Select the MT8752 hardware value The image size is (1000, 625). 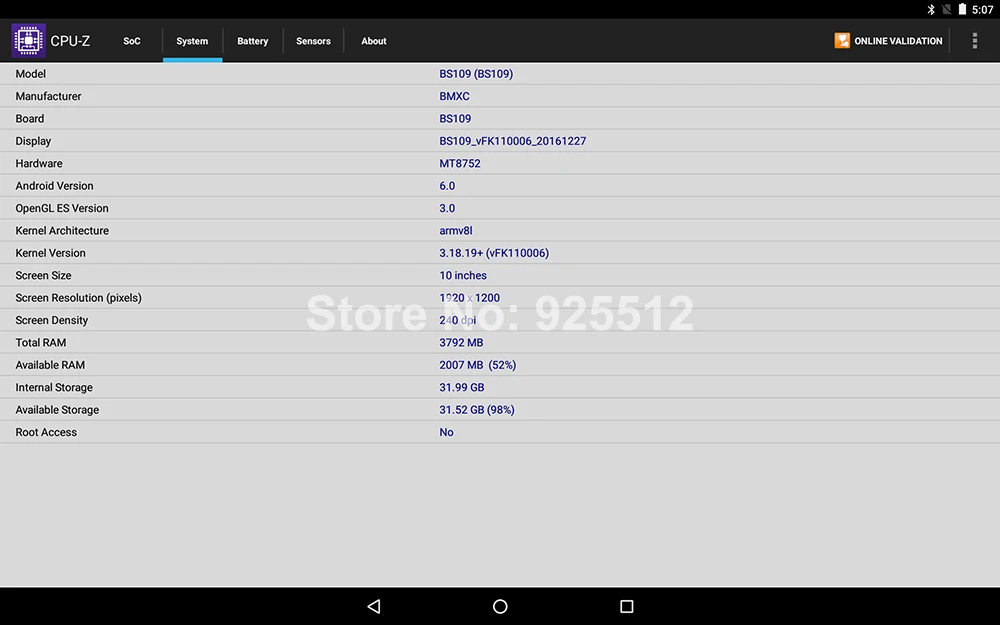point(460,163)
